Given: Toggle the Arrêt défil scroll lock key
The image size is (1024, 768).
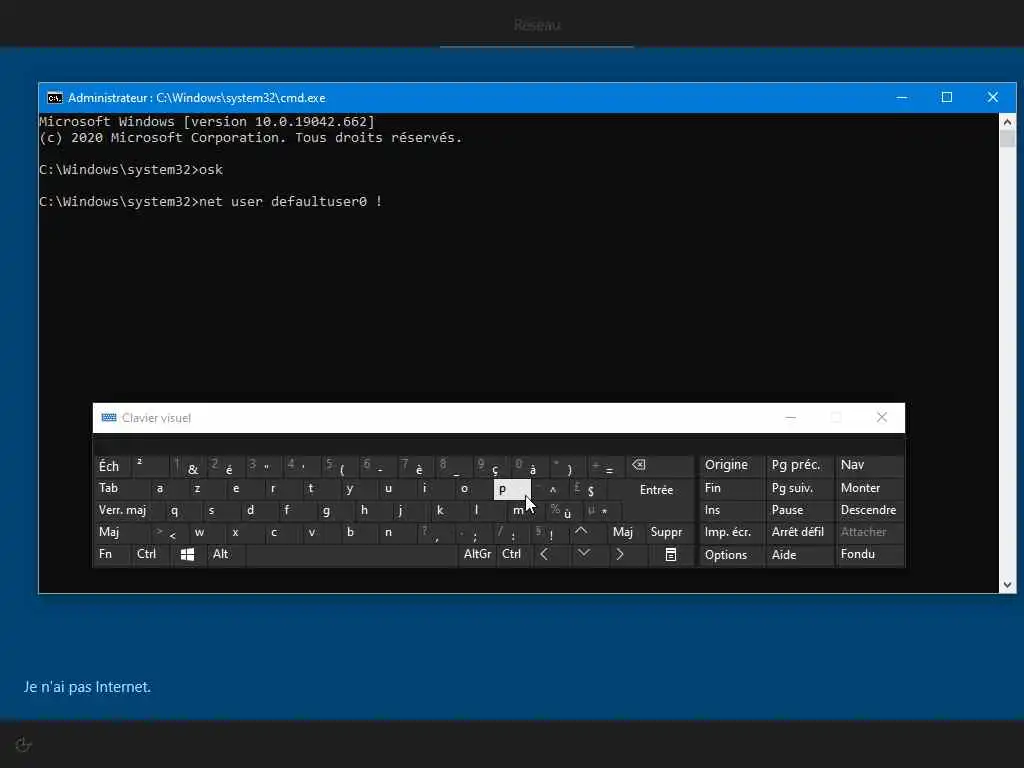Looking at the screenshot, I should (x=798, y=532).
